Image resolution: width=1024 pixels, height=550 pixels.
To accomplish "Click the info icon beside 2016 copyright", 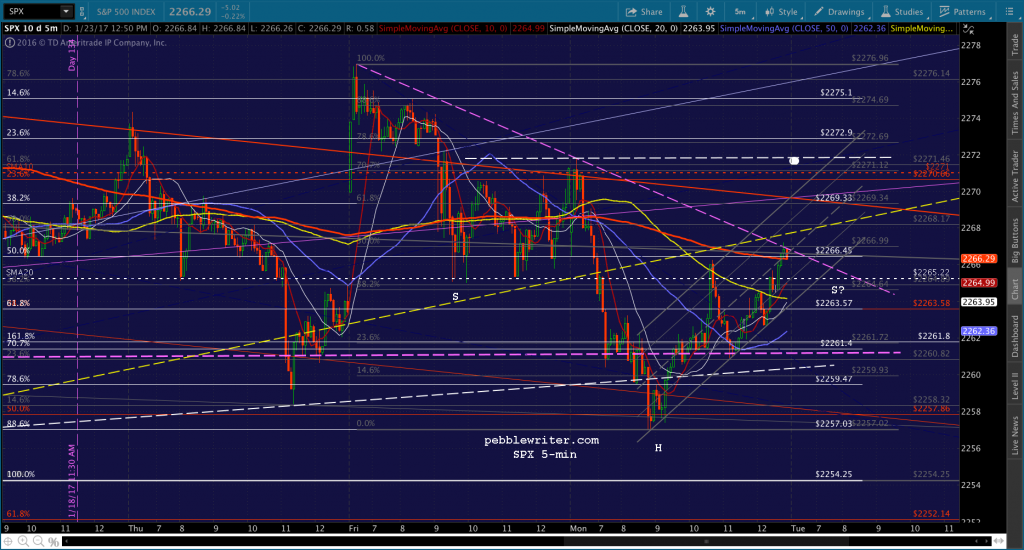I will pos(9,42).
